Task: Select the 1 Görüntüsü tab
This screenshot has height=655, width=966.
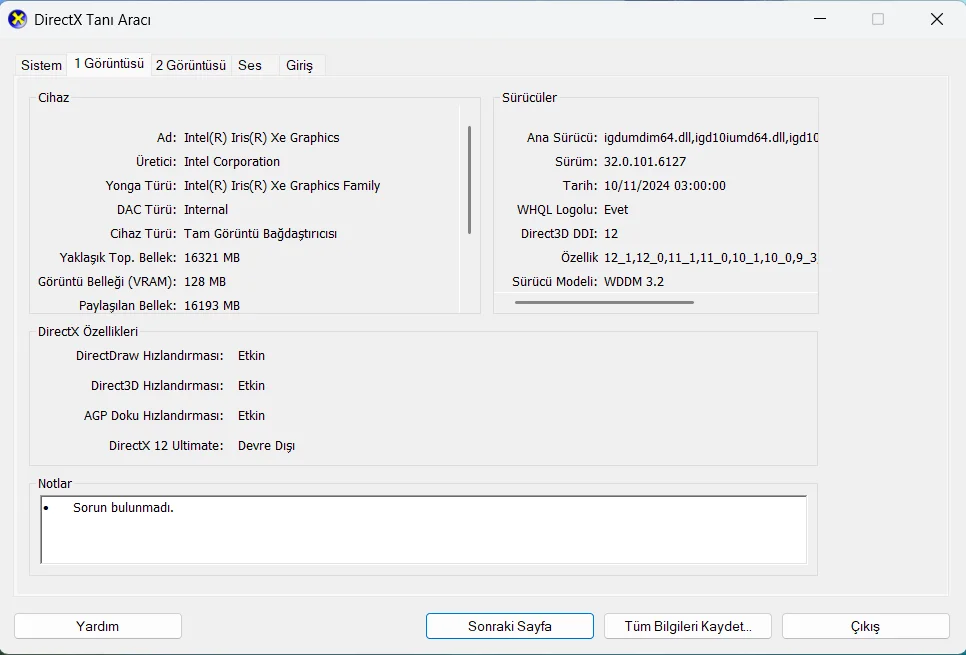Action: (x=109, y=63)
